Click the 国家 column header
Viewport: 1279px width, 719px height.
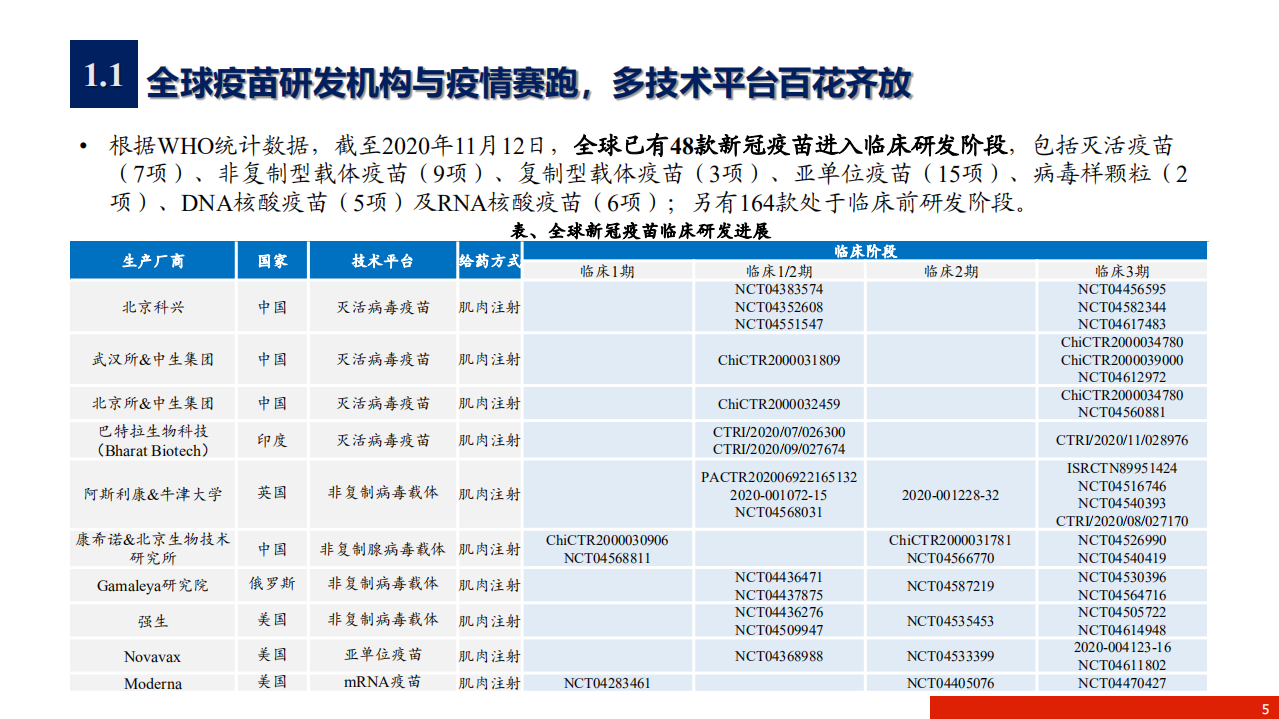(x=272, y=260)
